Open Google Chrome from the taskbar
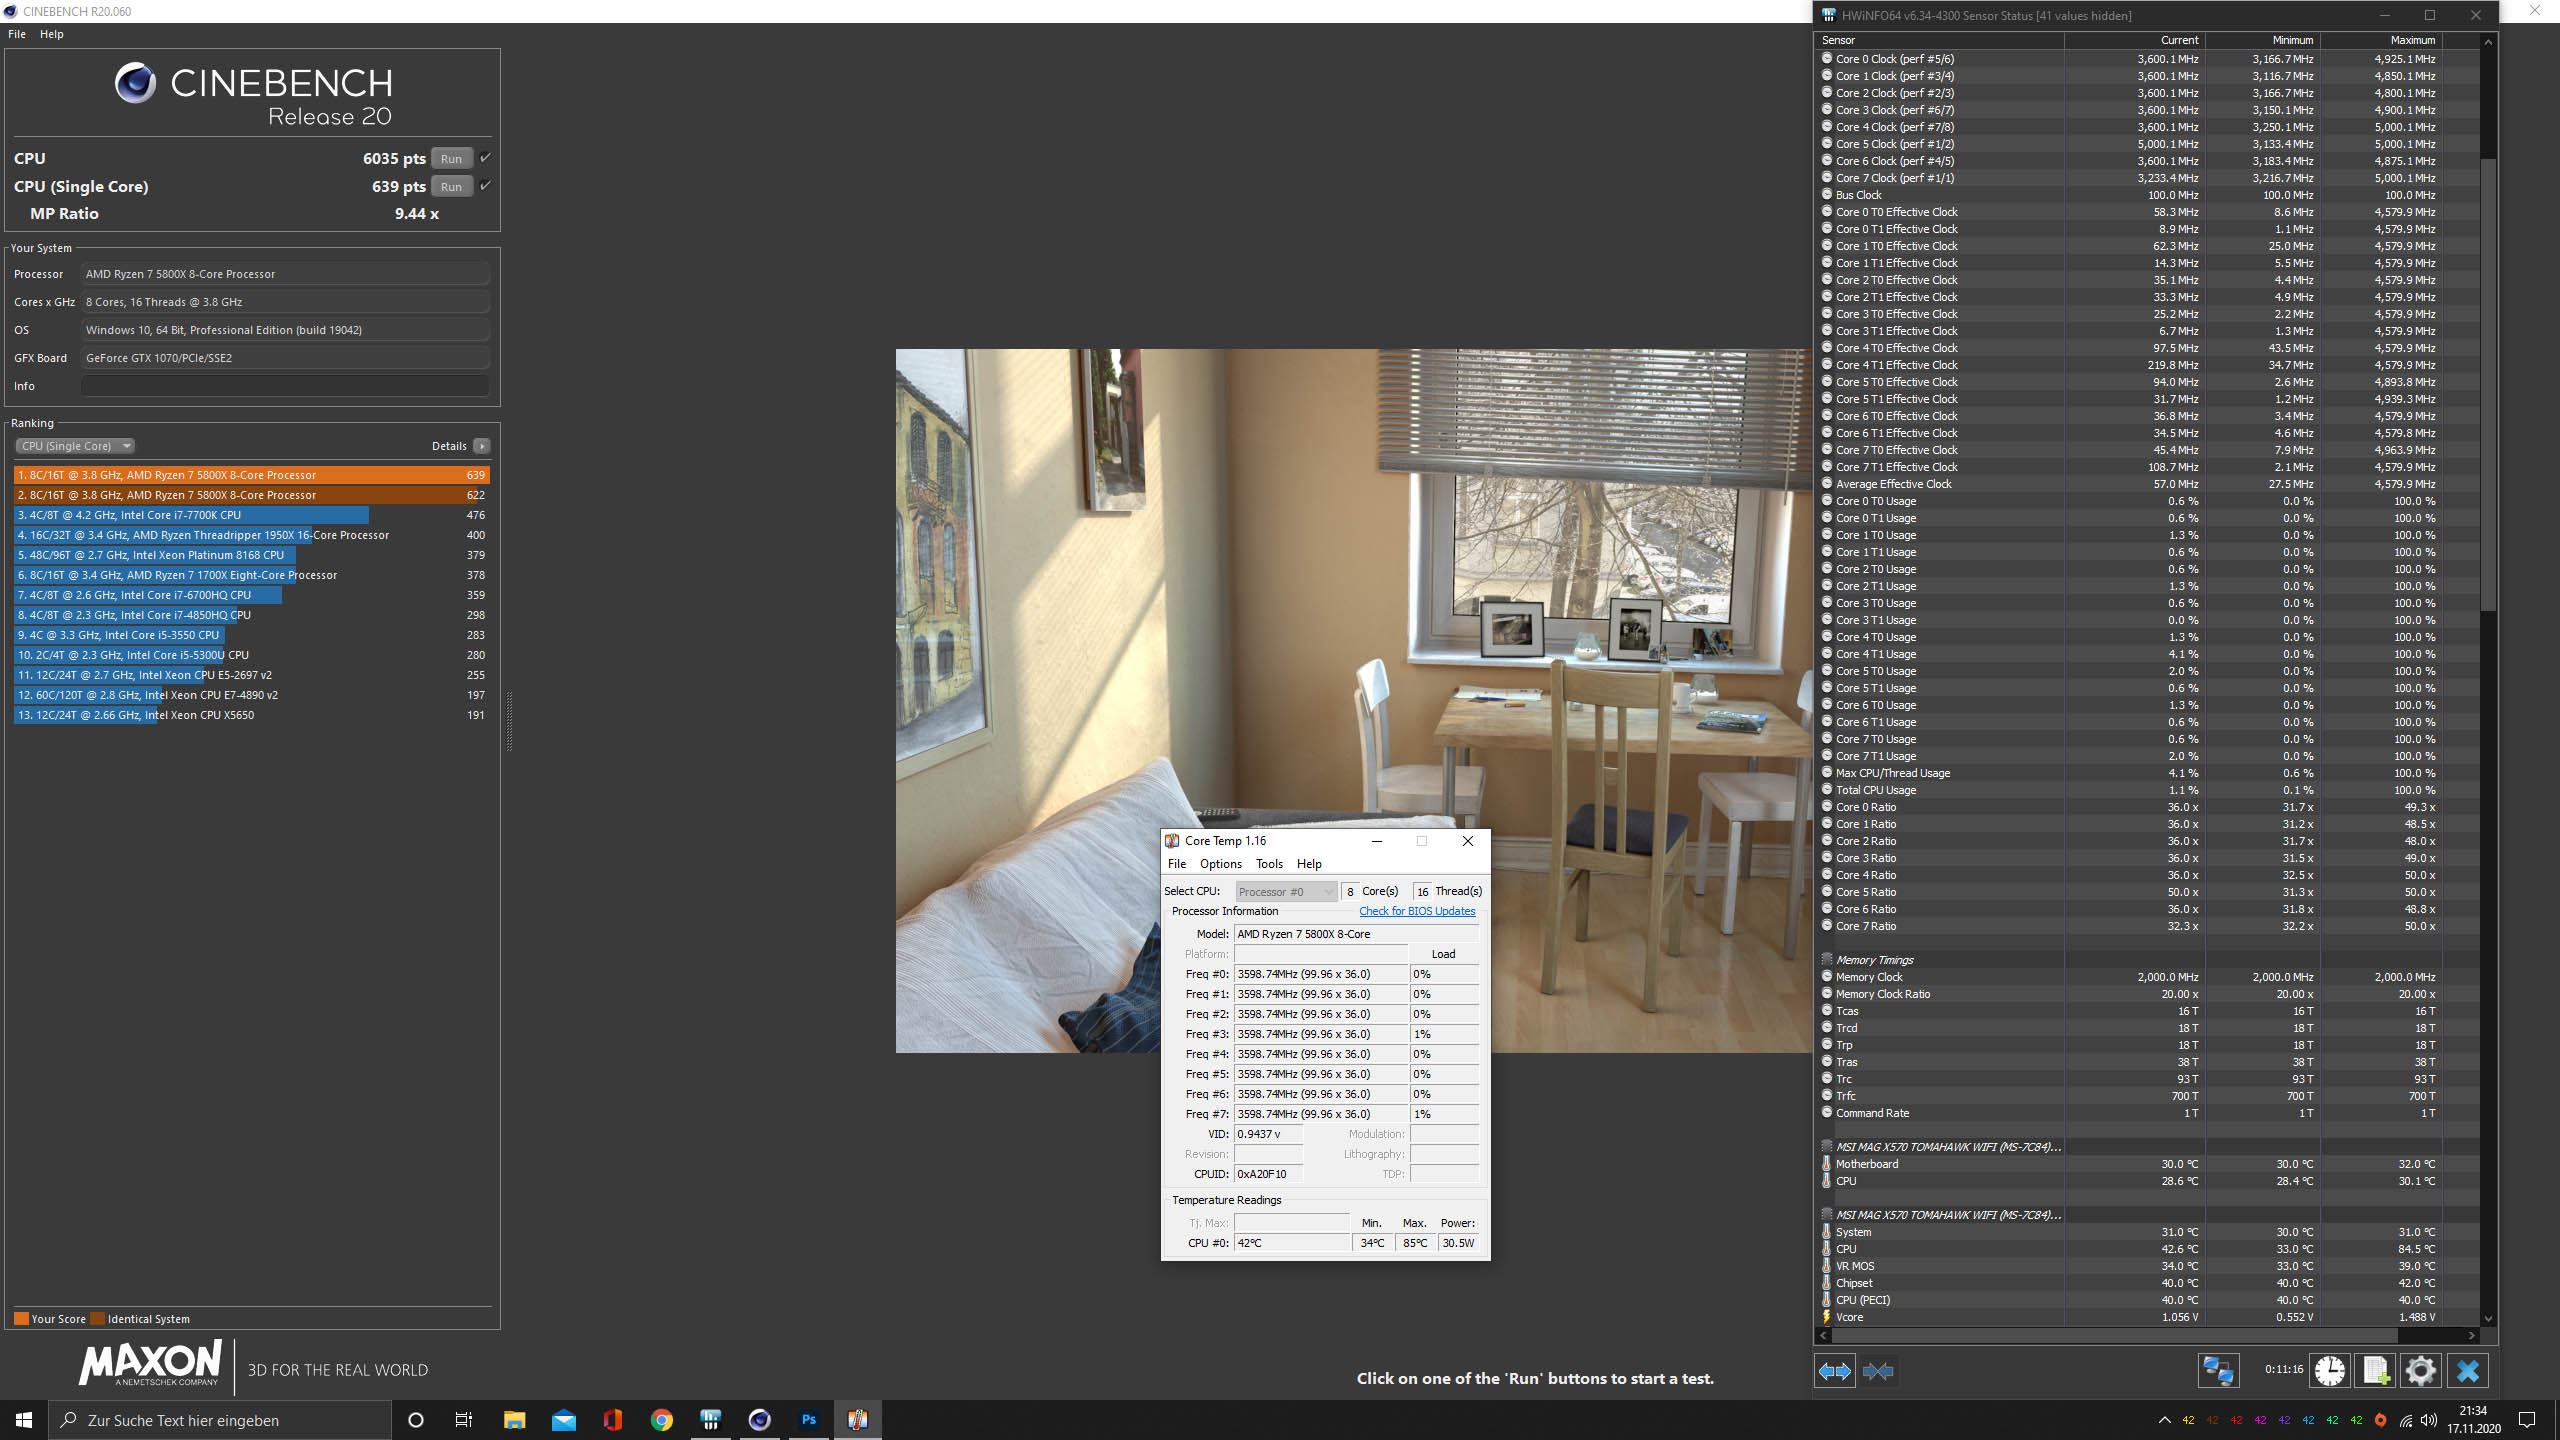Image resolution: width=2560 pixels, height=1440 pixels. [x=661, y=1420]
